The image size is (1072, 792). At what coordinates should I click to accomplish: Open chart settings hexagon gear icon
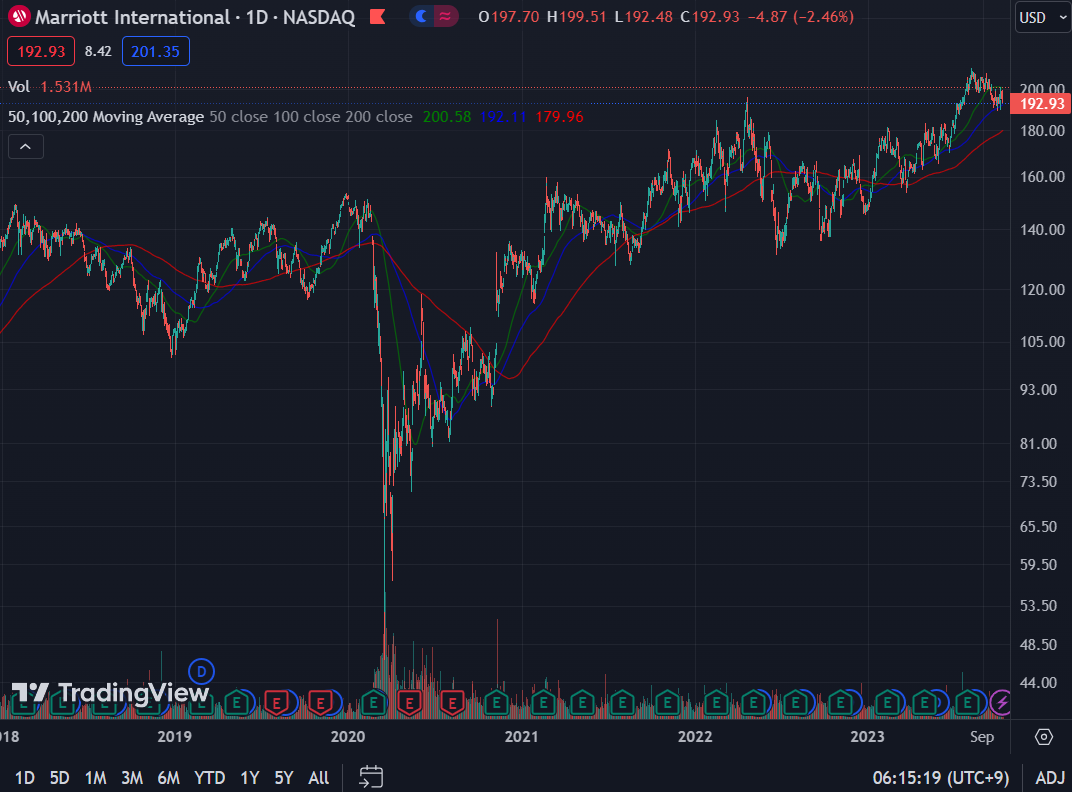click(x=1043, y=737)
